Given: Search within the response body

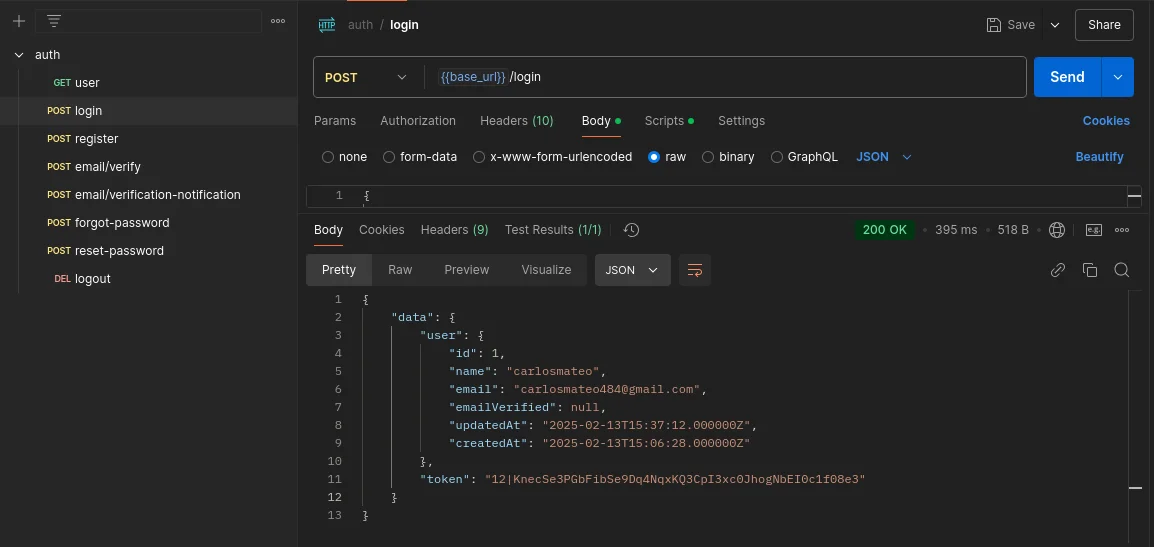Looking at the screenshot, I should coord(1122,270).
